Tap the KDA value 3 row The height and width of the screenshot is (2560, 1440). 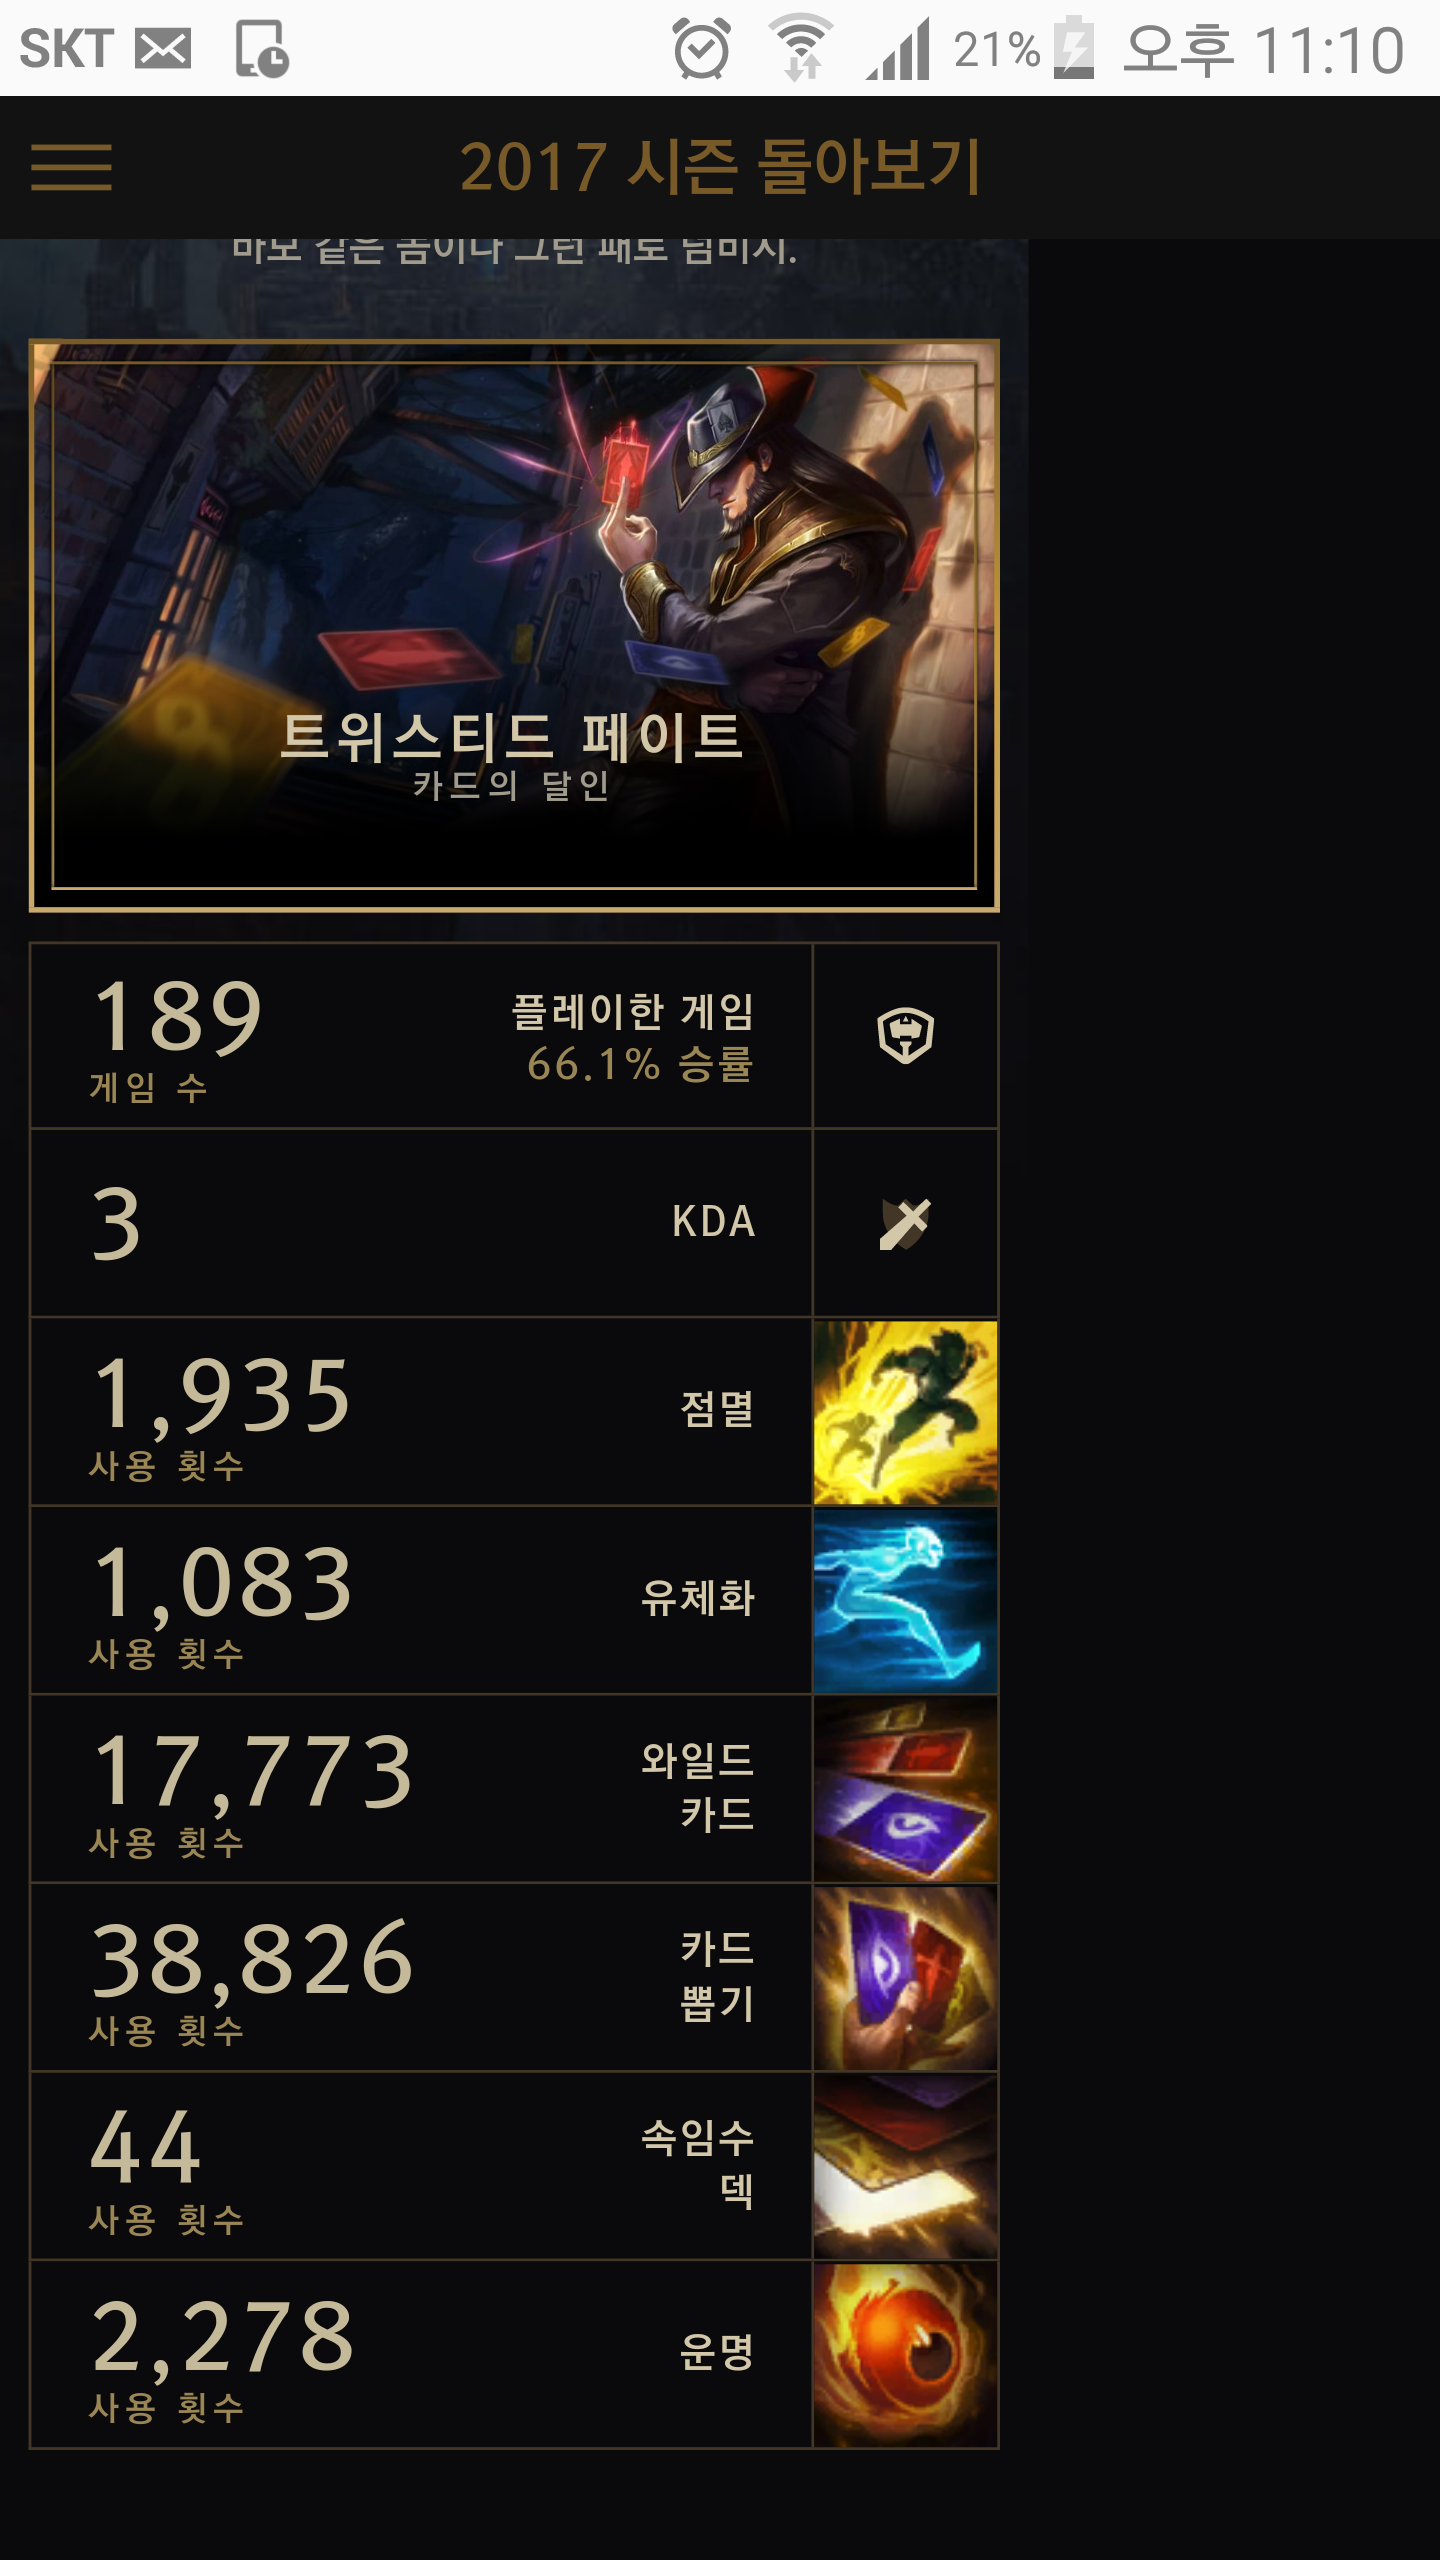click(421, 1223)
